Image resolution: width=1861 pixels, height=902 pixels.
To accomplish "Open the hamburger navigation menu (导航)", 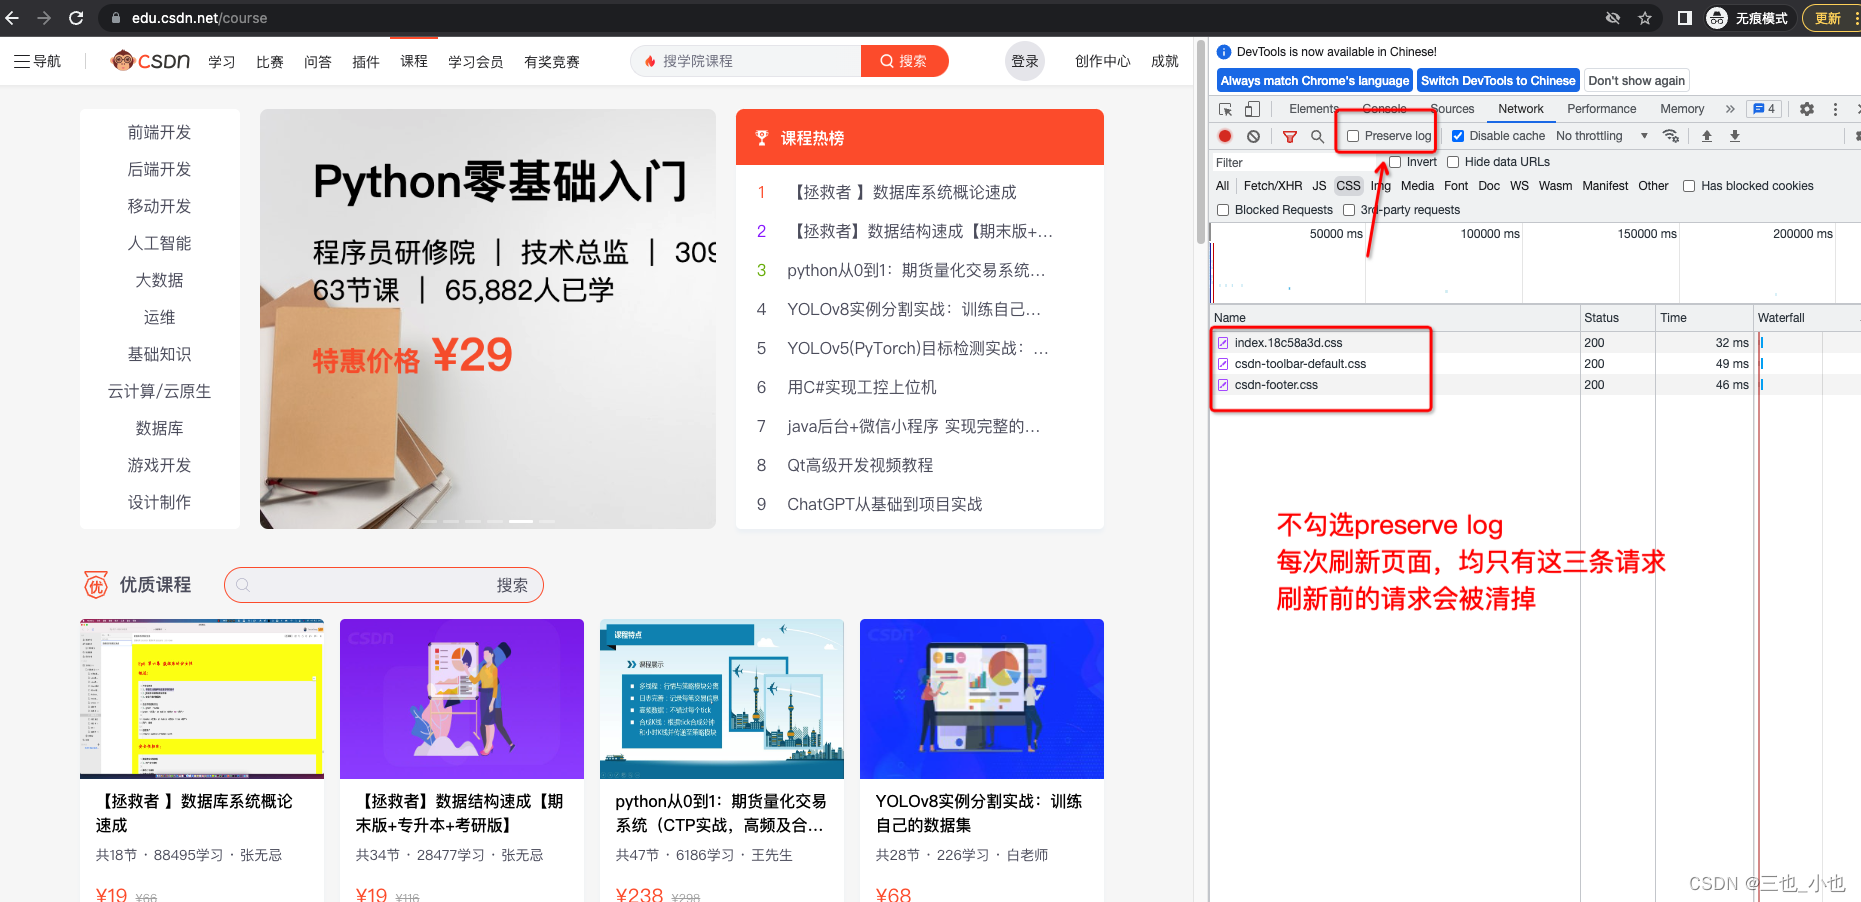I will tap(38, 61).
